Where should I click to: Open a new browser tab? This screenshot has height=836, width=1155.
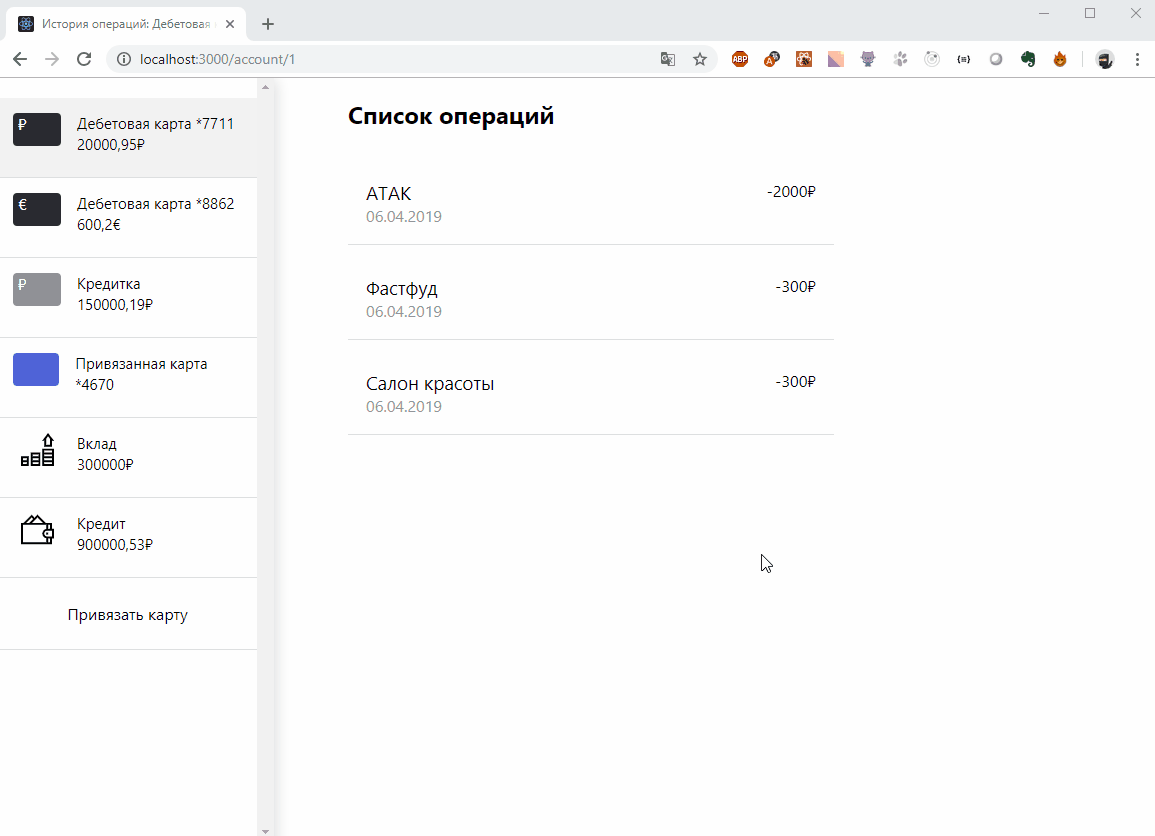pos(268,24)
